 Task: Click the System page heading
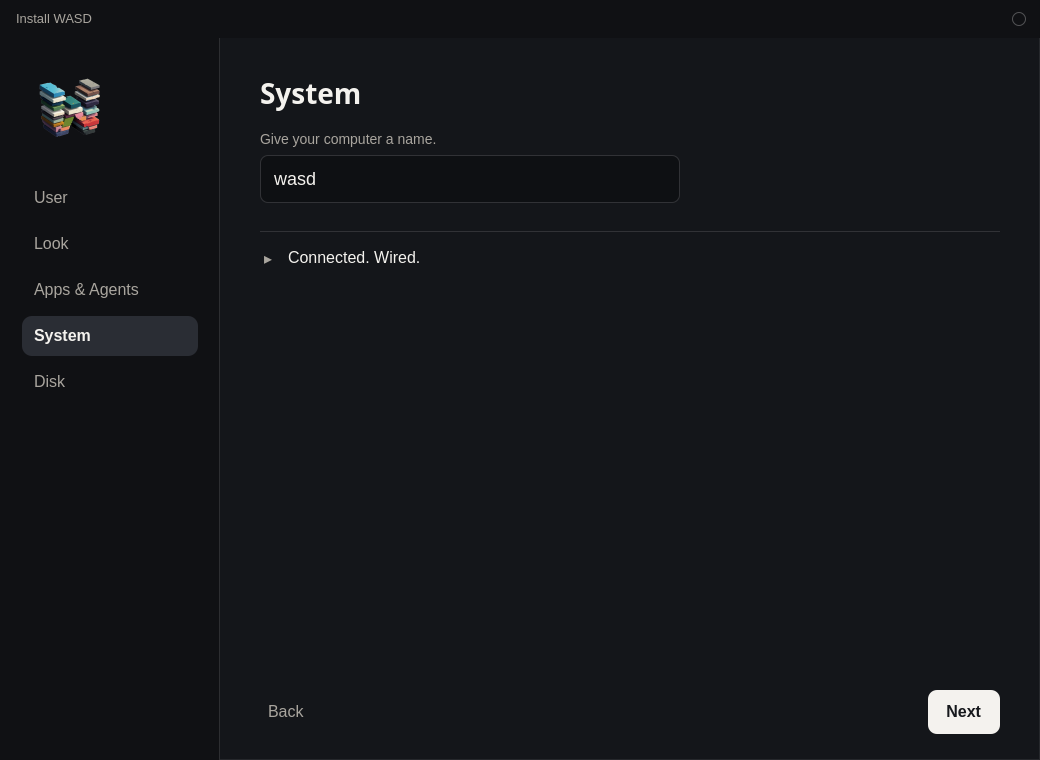310,94
